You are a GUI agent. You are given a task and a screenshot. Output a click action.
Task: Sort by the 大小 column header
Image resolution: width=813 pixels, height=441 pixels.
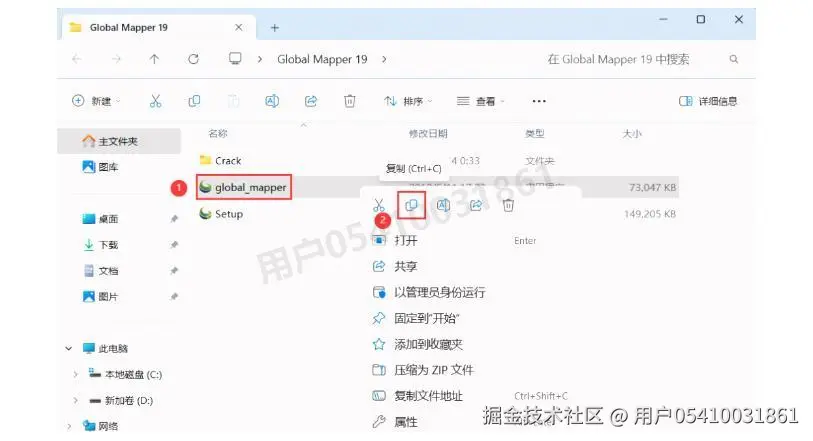tap(632, 134)
